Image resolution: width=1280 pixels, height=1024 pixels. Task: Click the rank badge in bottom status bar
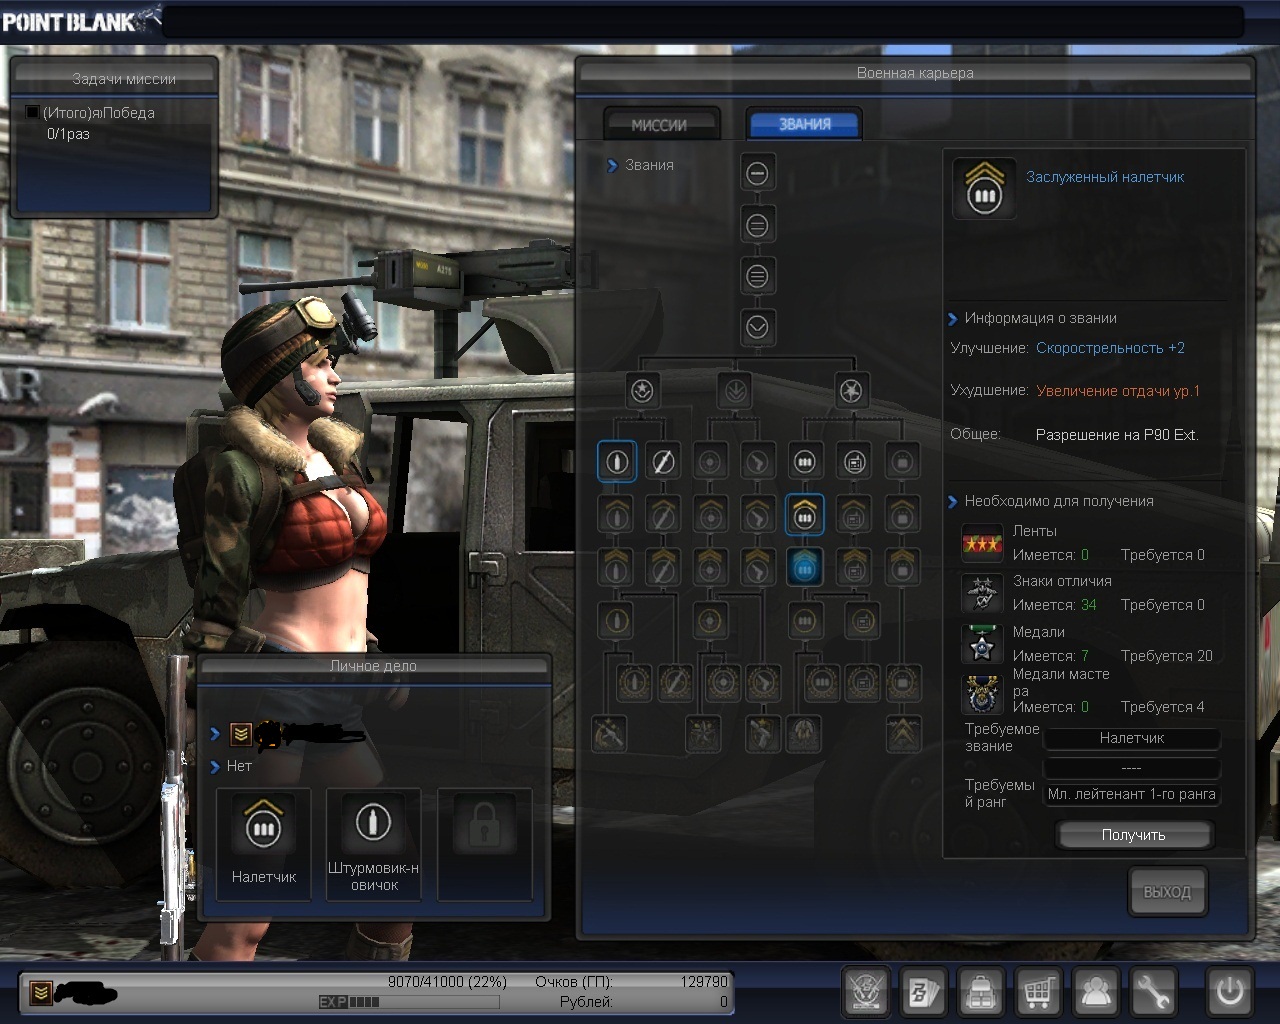(x=40, y=992)
